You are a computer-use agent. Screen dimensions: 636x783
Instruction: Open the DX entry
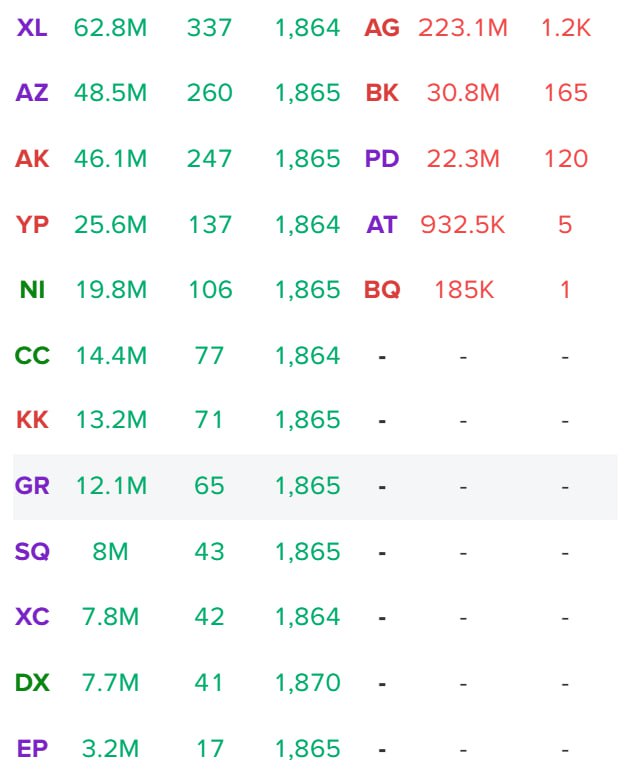tap(32, 683)
